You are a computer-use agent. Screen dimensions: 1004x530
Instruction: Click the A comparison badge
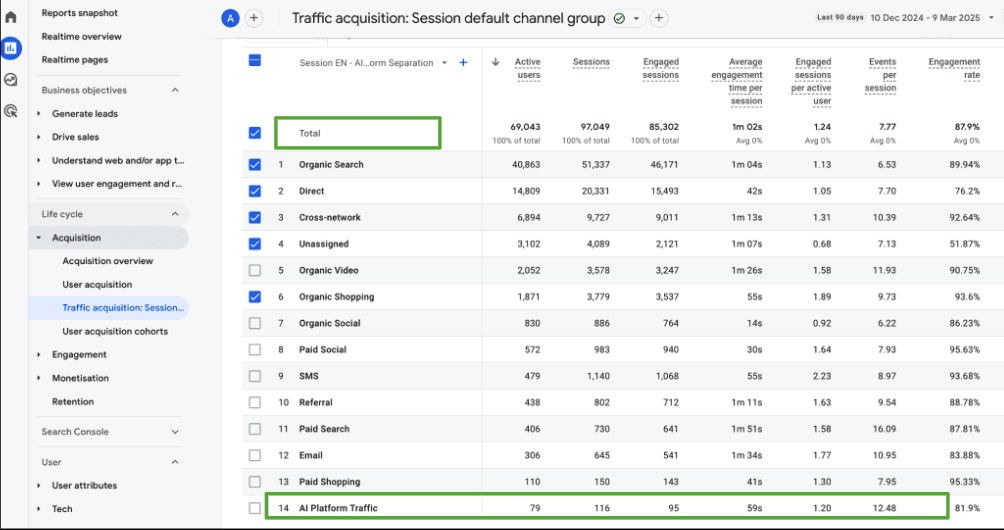(x=231, y=18)
